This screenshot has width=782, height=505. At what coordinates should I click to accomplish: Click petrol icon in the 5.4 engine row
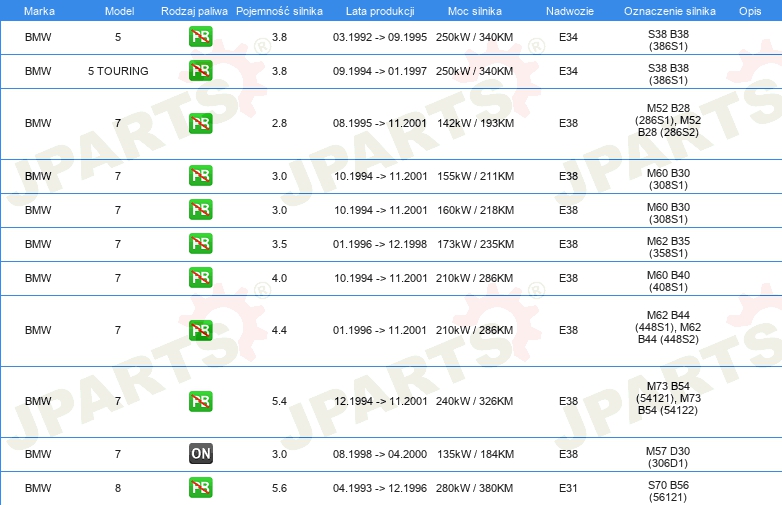[x=200, y=401]
